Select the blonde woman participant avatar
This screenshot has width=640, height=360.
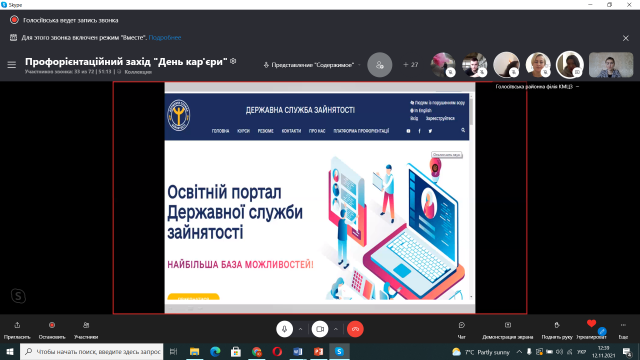[538, 64]
